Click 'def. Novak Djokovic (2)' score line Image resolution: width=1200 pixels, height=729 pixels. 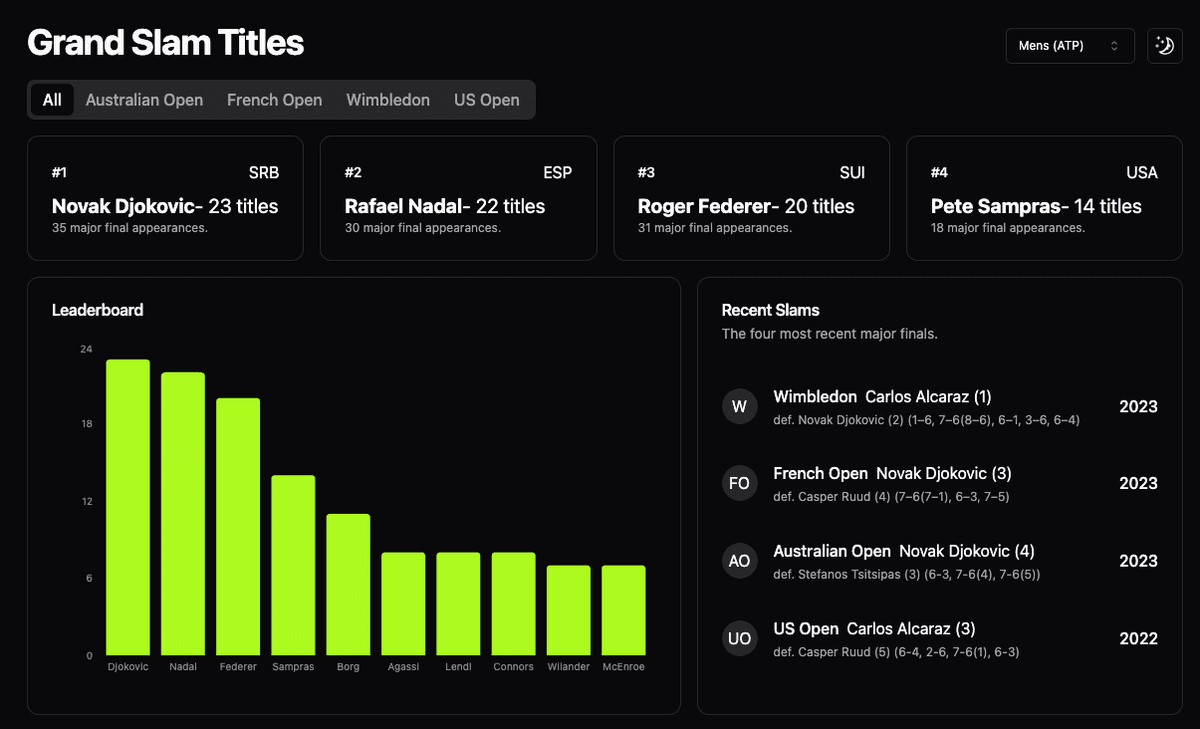click(x=927, y=420)
